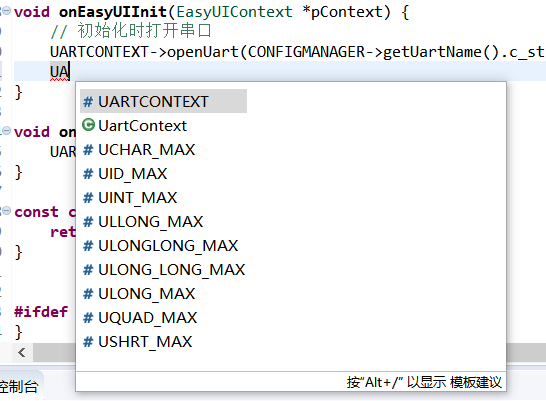Collapse the second void function fold marker

coord(7,131)
